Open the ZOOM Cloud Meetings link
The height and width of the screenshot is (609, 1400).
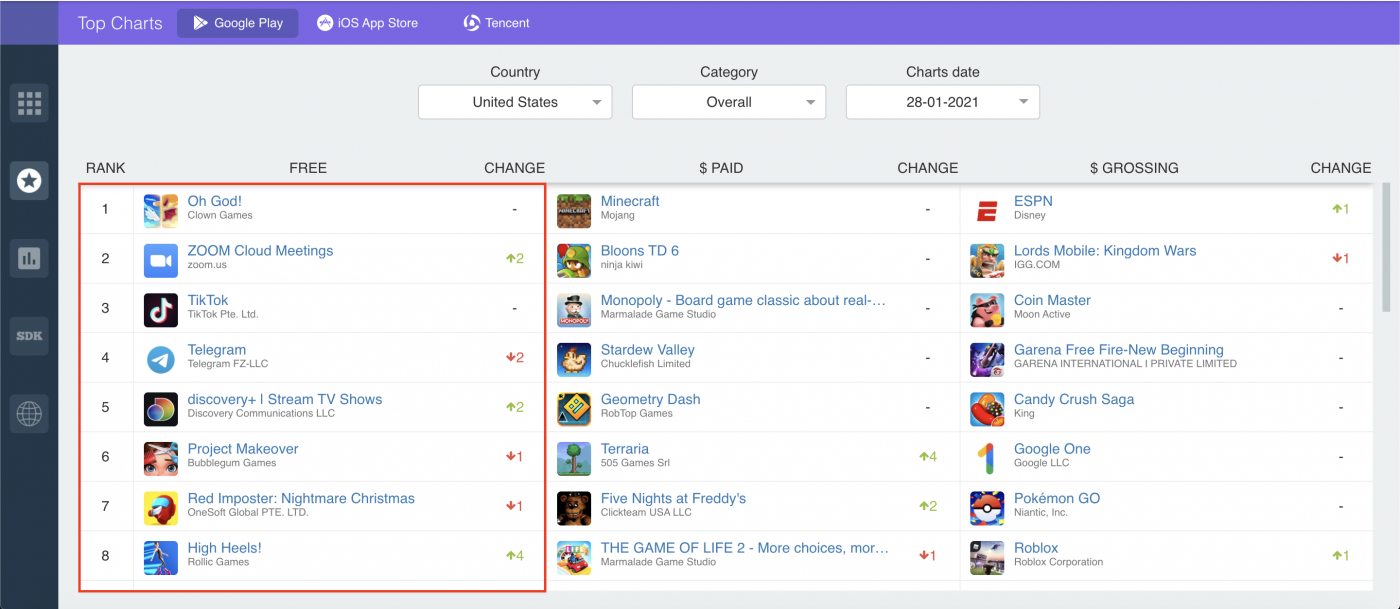point(260,251)
